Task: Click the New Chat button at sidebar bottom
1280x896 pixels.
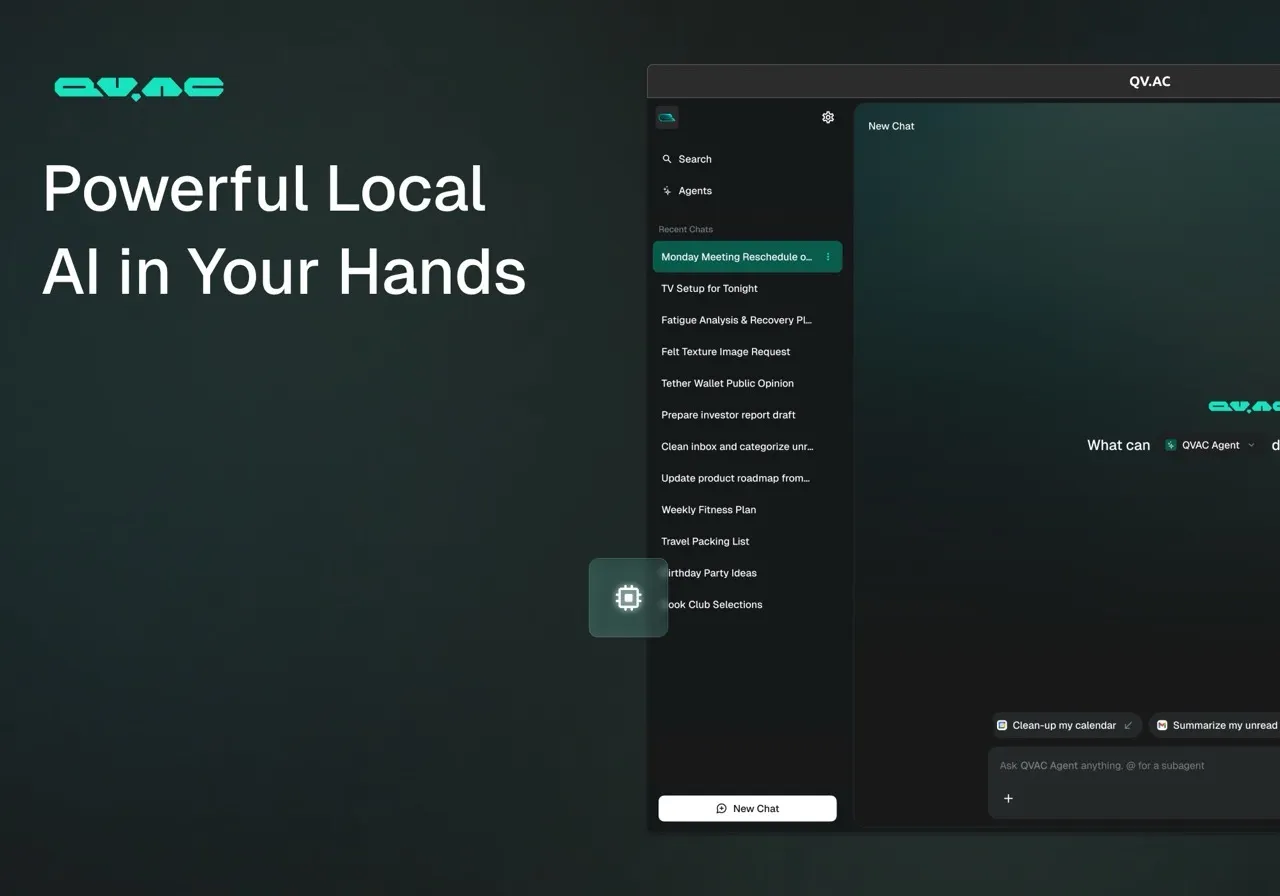Action: click(x=747, y=808)
